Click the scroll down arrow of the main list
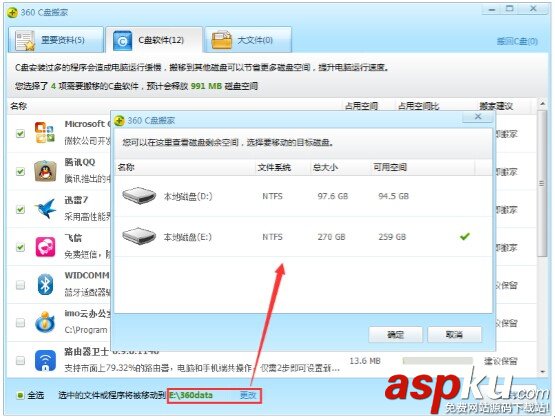 tap(542, 372)
